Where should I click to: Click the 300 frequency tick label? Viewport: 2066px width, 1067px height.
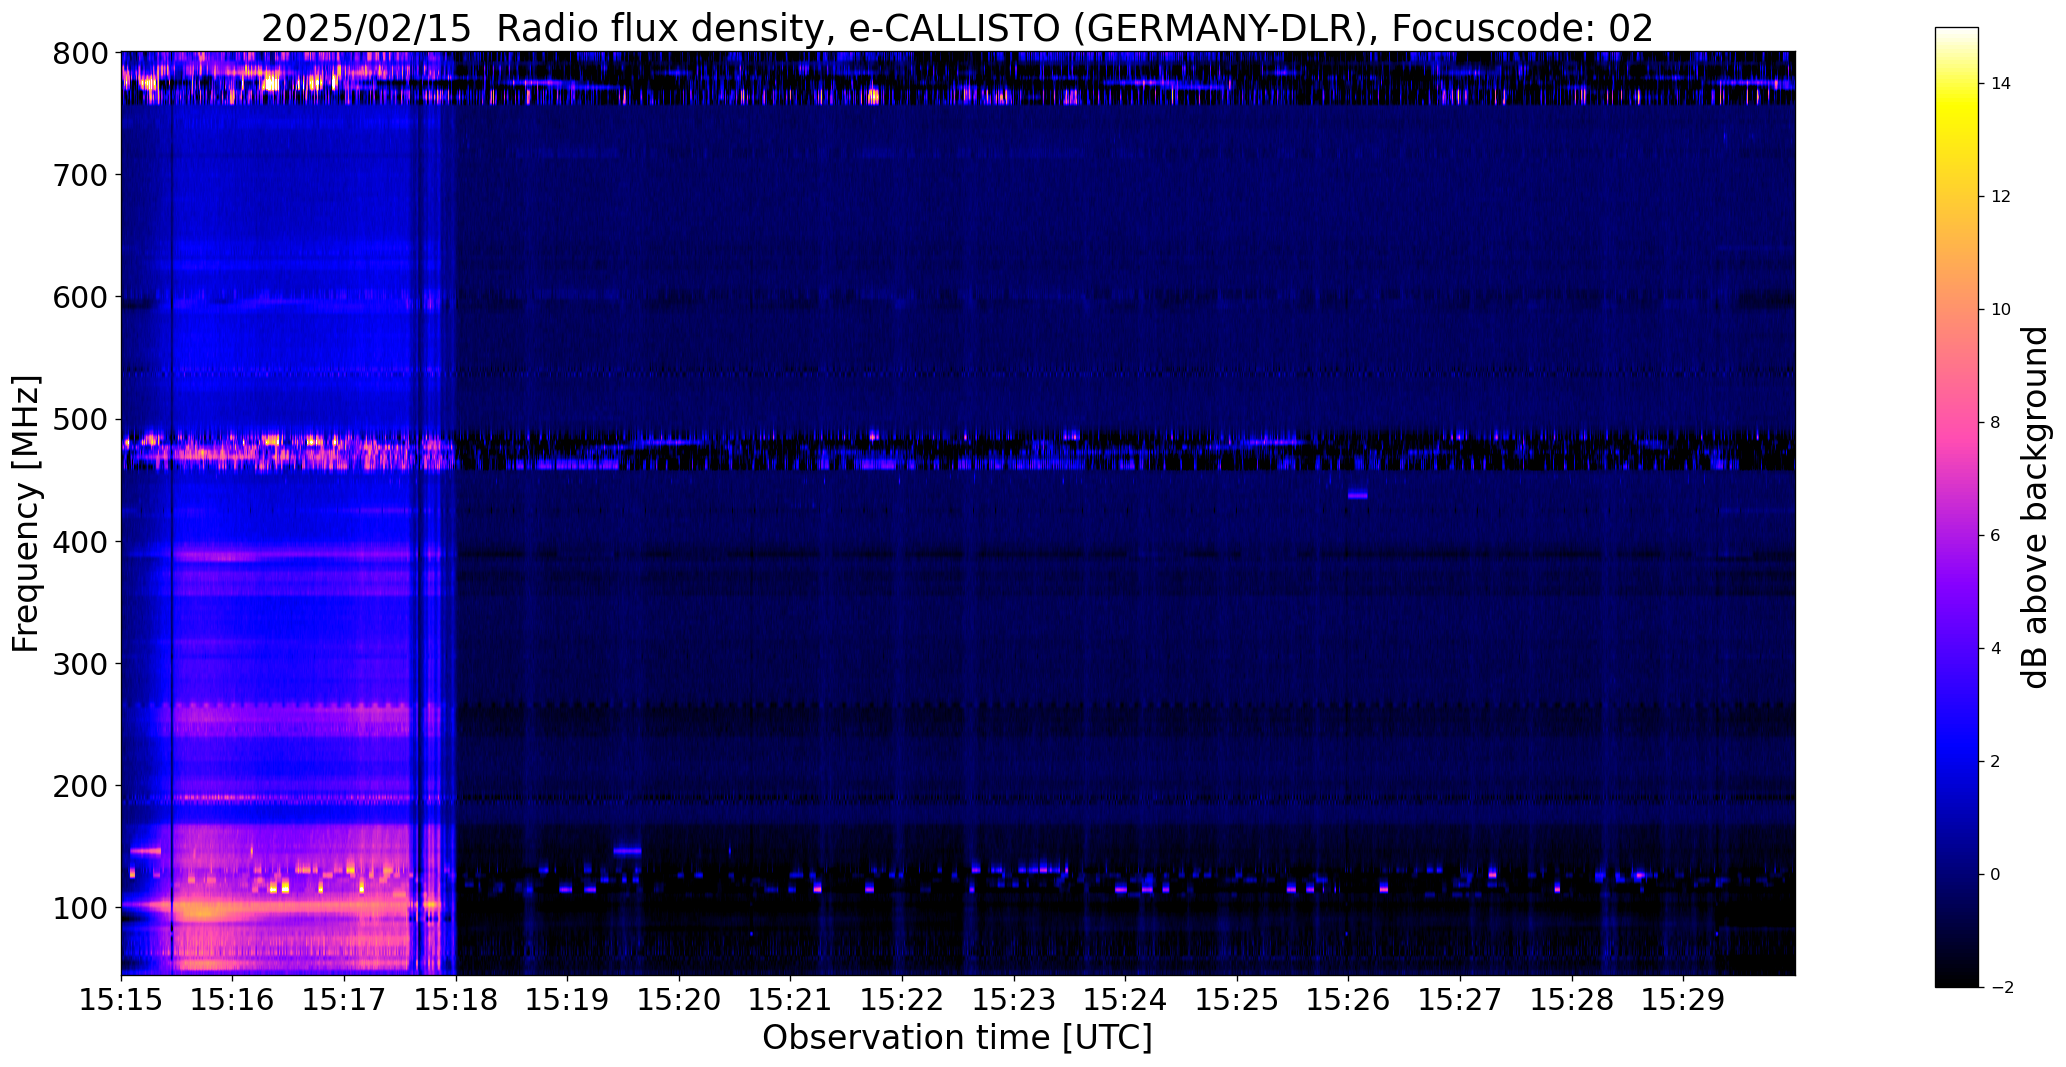(x=79, y=664)
